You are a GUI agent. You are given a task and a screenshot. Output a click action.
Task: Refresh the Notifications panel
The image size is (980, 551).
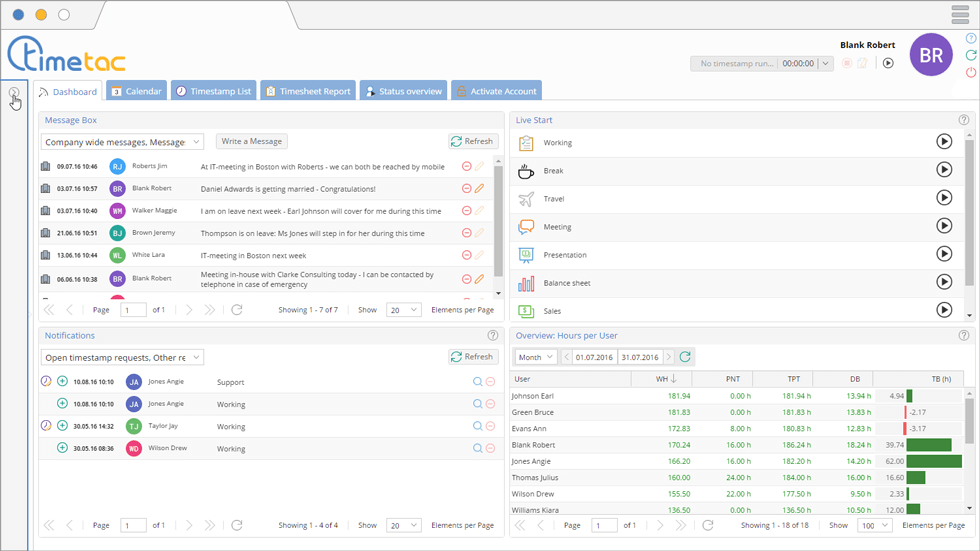pos(472,357)
